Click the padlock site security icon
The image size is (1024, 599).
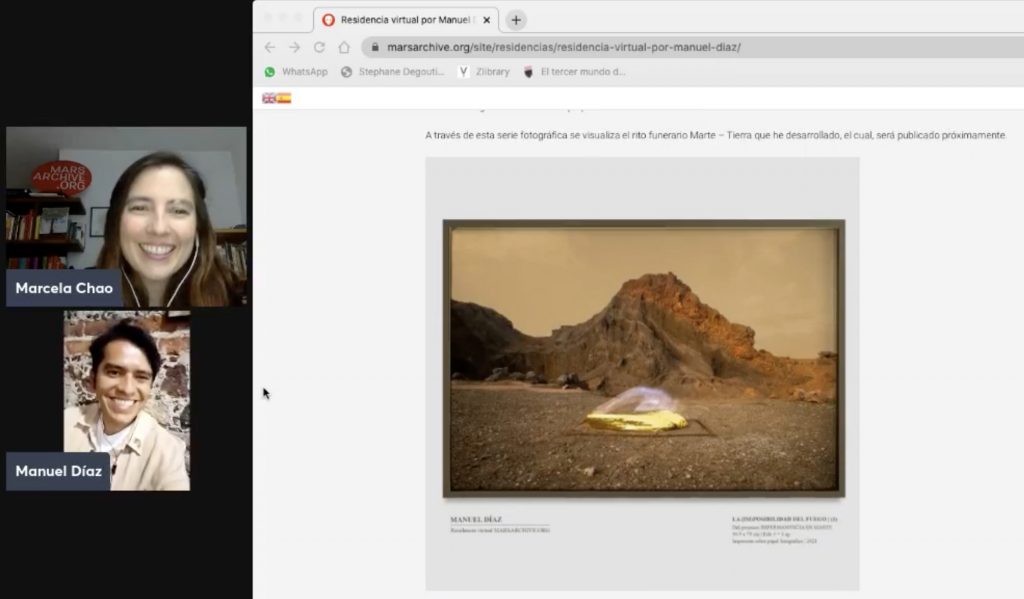(x=375, y=47)
